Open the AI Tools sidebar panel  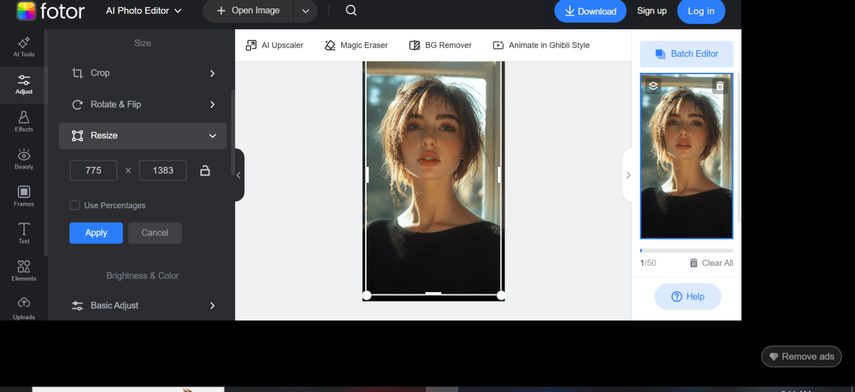click(24, 47)
